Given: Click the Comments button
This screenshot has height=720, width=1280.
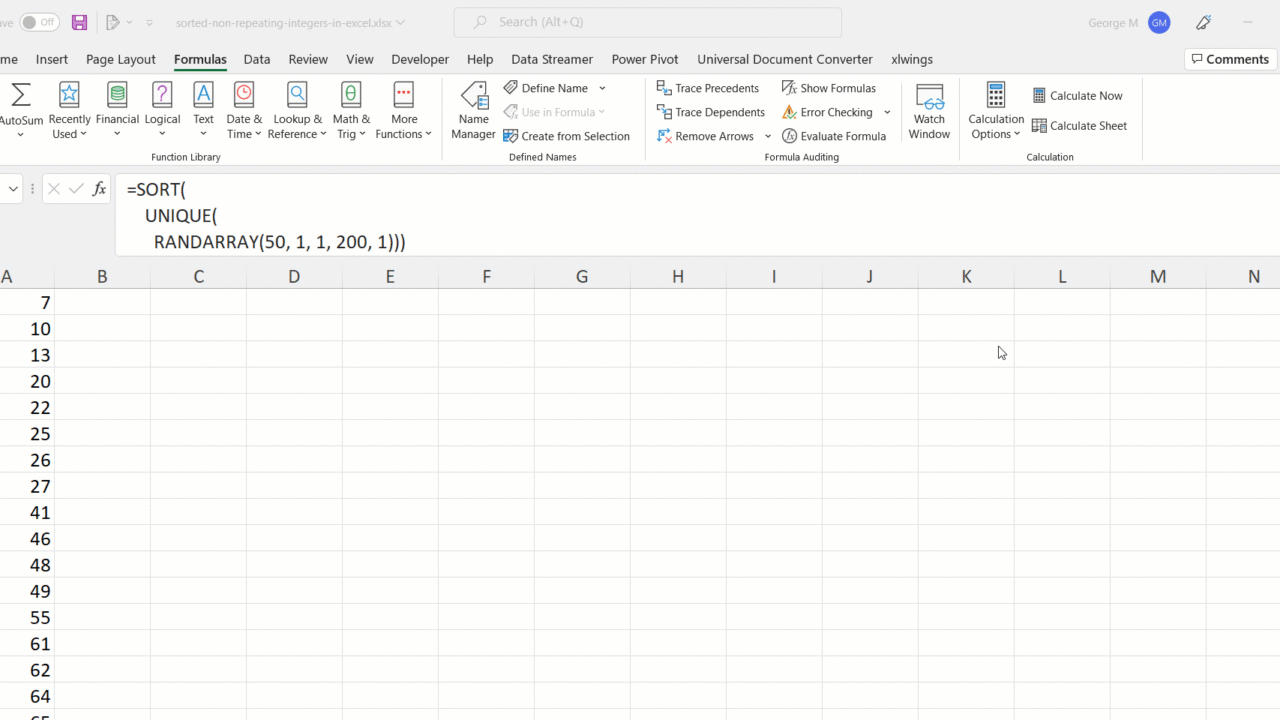Looking at the screenshot, I should coord(1230,59).
